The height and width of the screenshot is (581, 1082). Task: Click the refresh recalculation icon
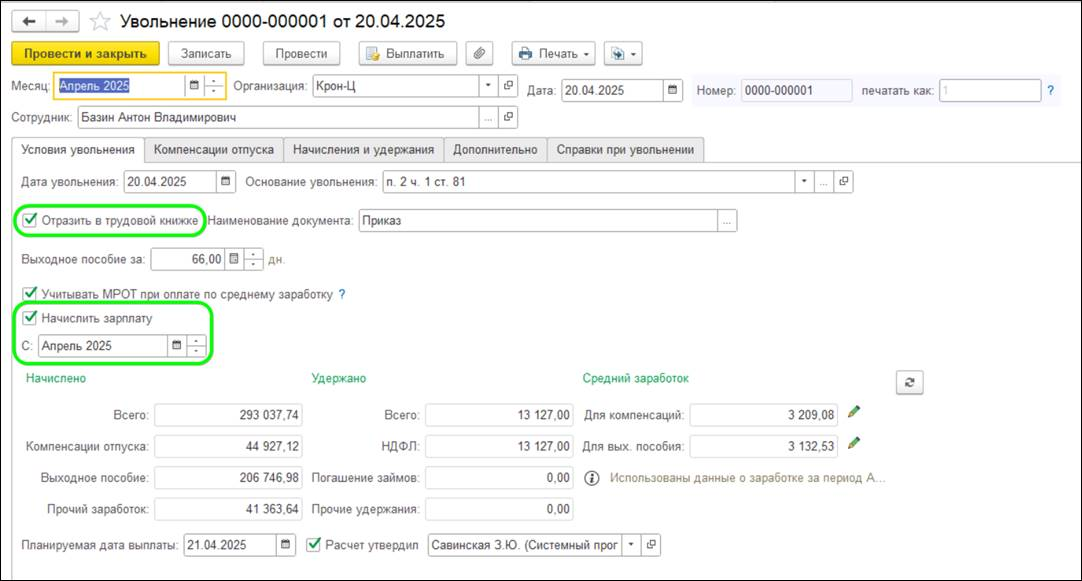pos(909,382)
